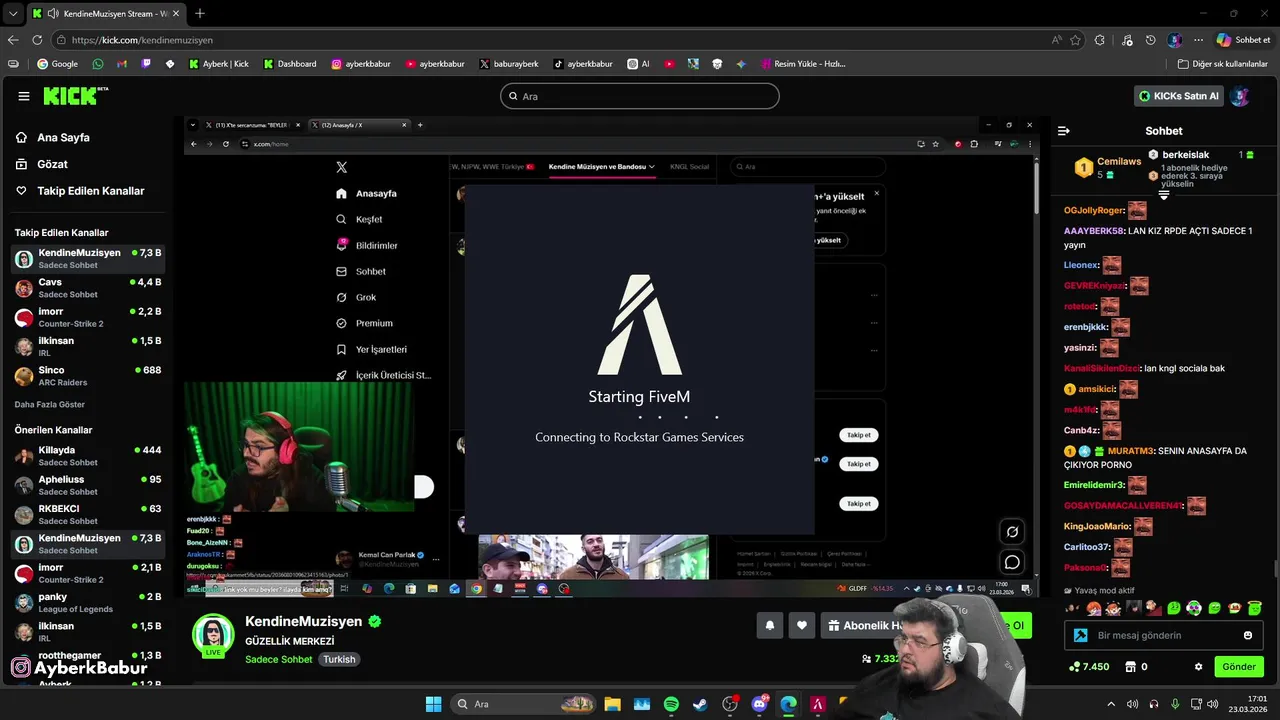
Task: Click the chat bubble icon on player
Action: [1012, 562]
